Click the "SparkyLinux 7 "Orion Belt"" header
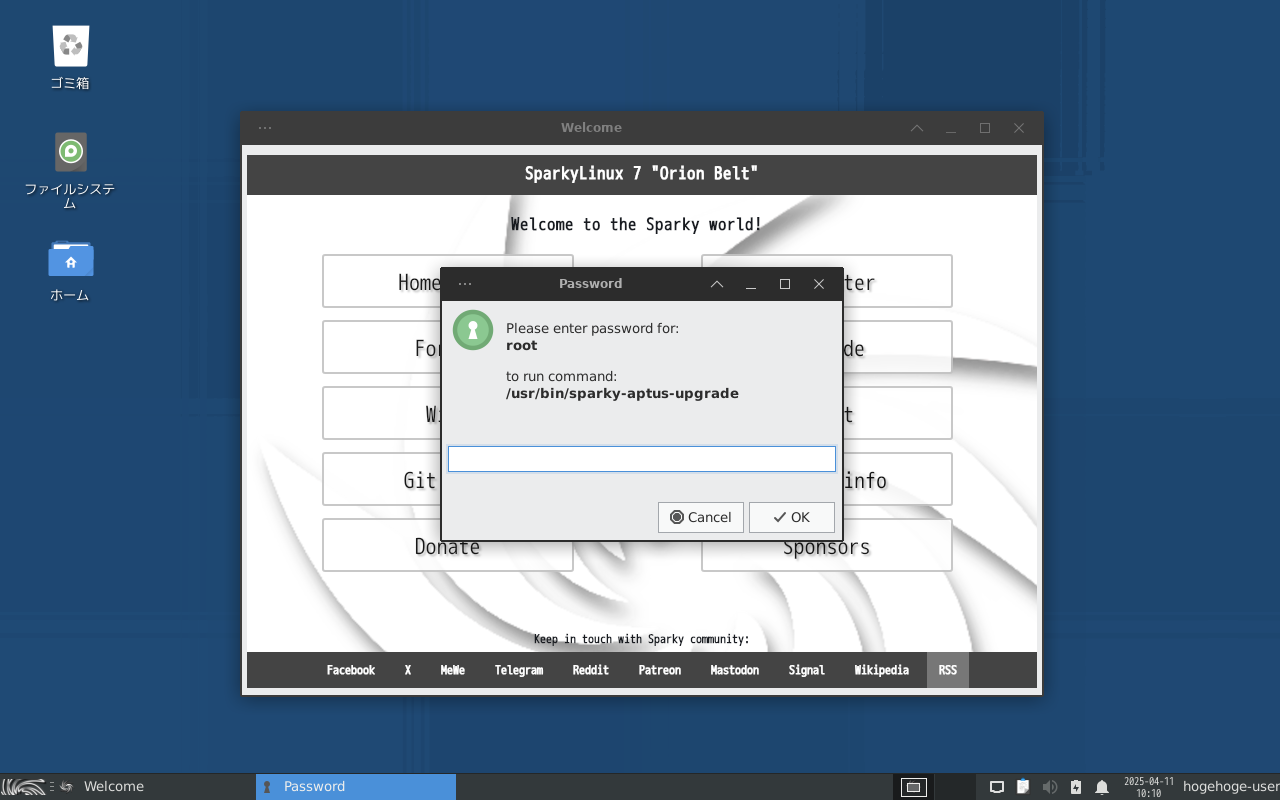Screen dimensions: 1280x800 coord(642,174)
